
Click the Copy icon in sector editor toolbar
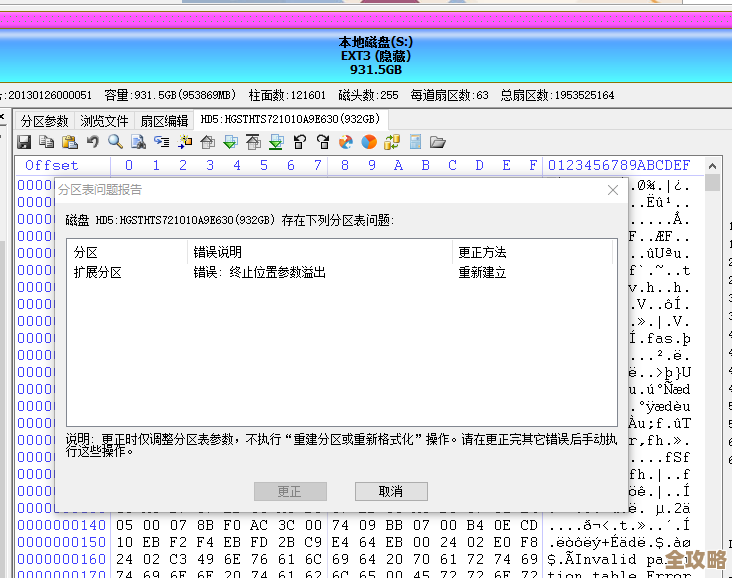(x=47, y=142)
